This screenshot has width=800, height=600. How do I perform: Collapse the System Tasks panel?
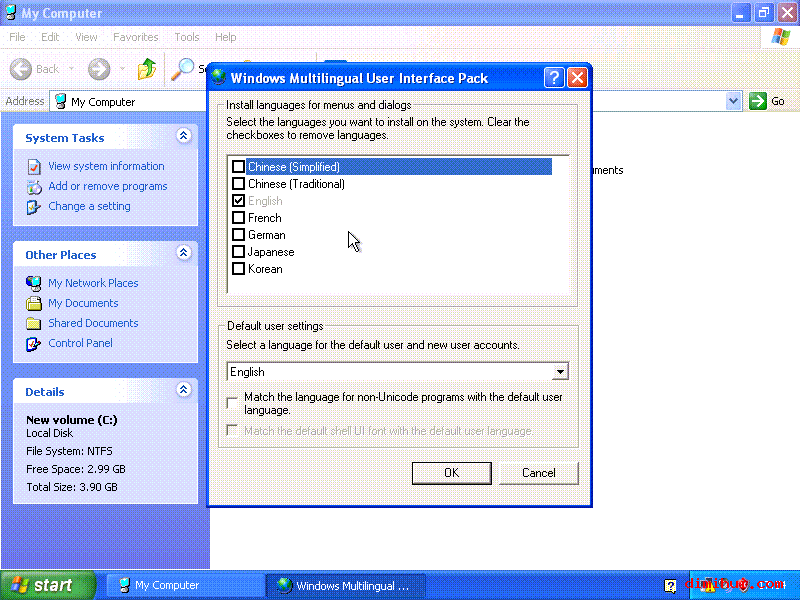pos(184,136)
